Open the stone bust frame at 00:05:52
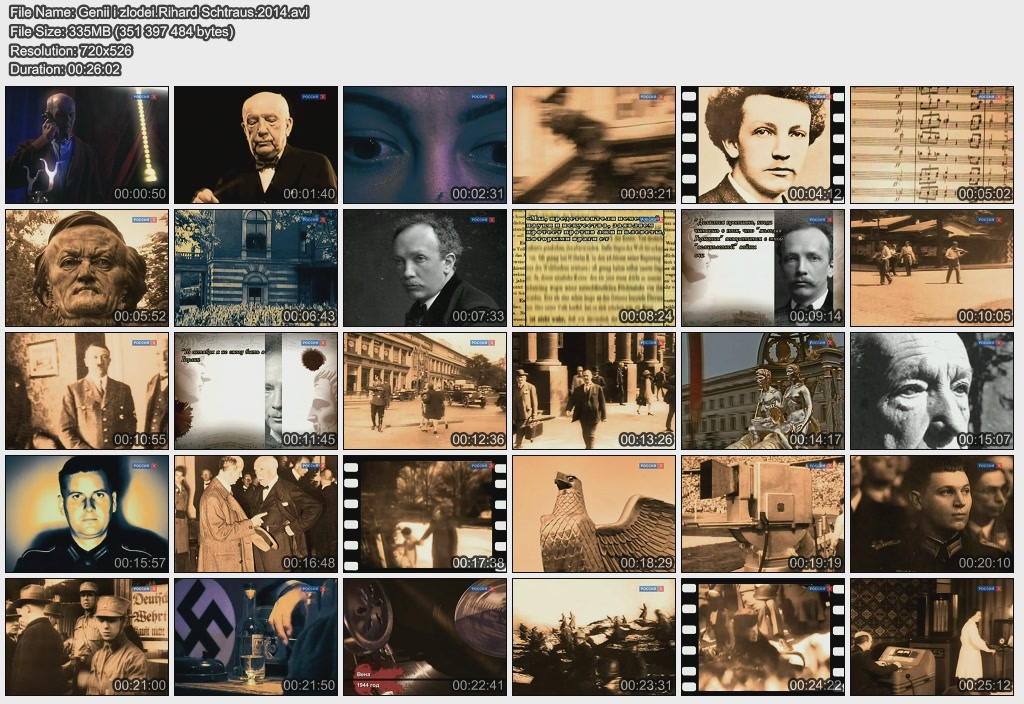Image resolution: width=1024 pixels, height=704 pixels. pos(87,268)
